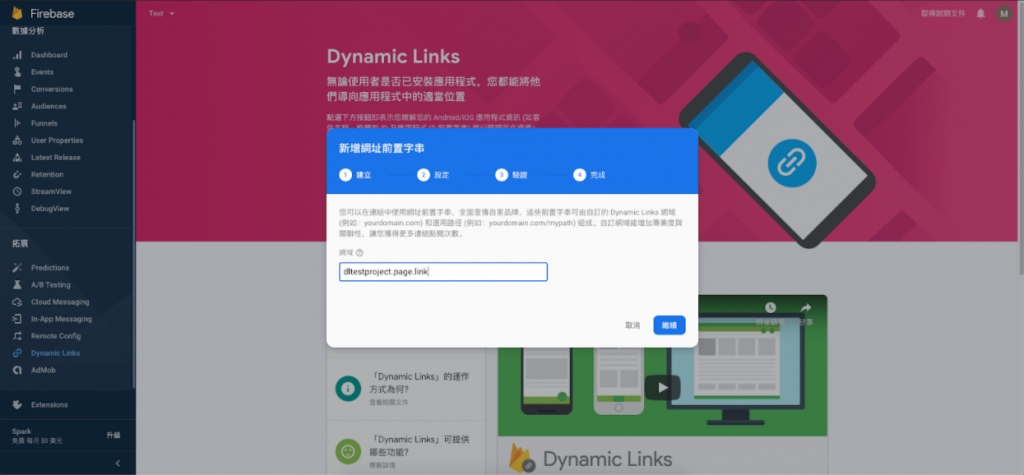Click the StreamView clock icon
The image size is (1024, 475).
pyautogui.click(x=18, y=191)
